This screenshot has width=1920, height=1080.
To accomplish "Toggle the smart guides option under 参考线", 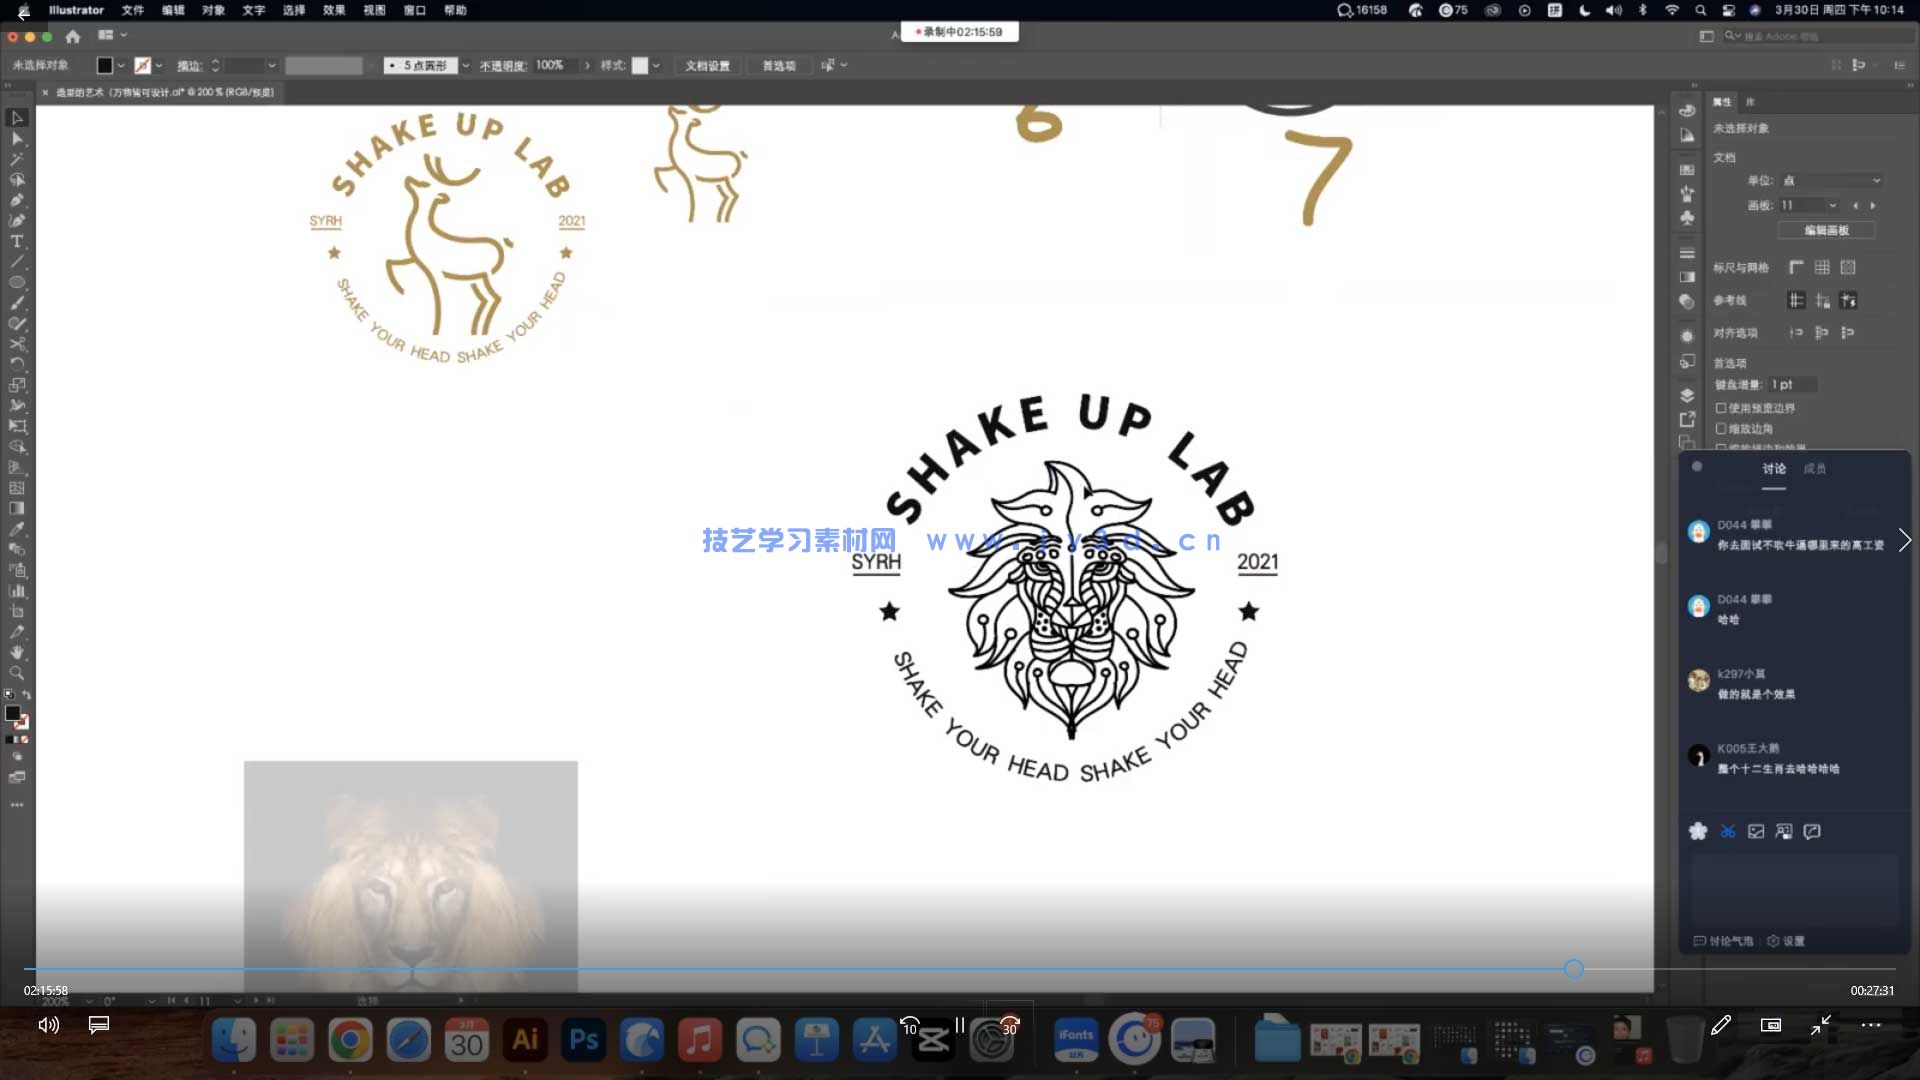I will [x=1849, y=300].
